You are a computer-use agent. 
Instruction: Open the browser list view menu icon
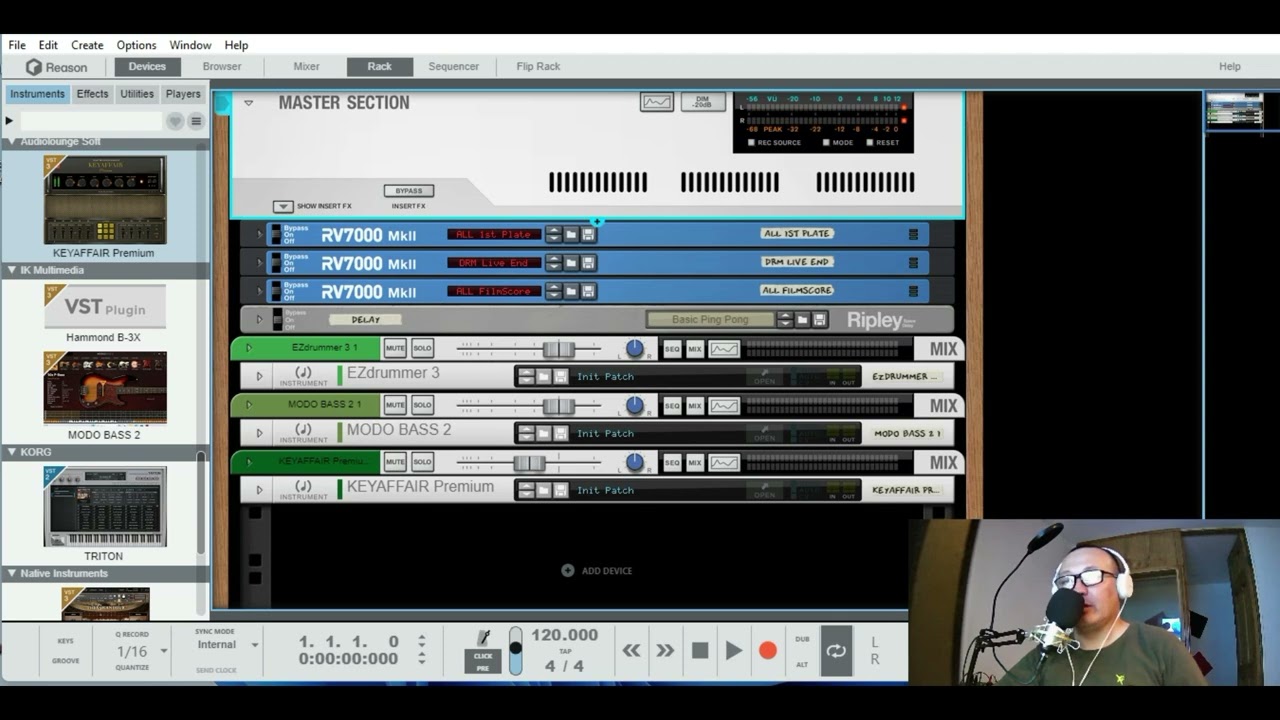(196, 121)
